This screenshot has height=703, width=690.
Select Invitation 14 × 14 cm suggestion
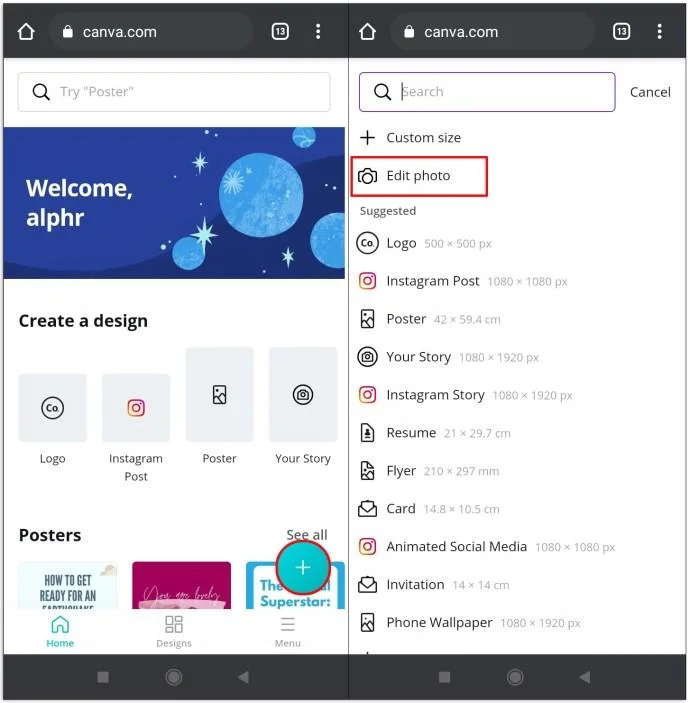(x=434, y=585)
